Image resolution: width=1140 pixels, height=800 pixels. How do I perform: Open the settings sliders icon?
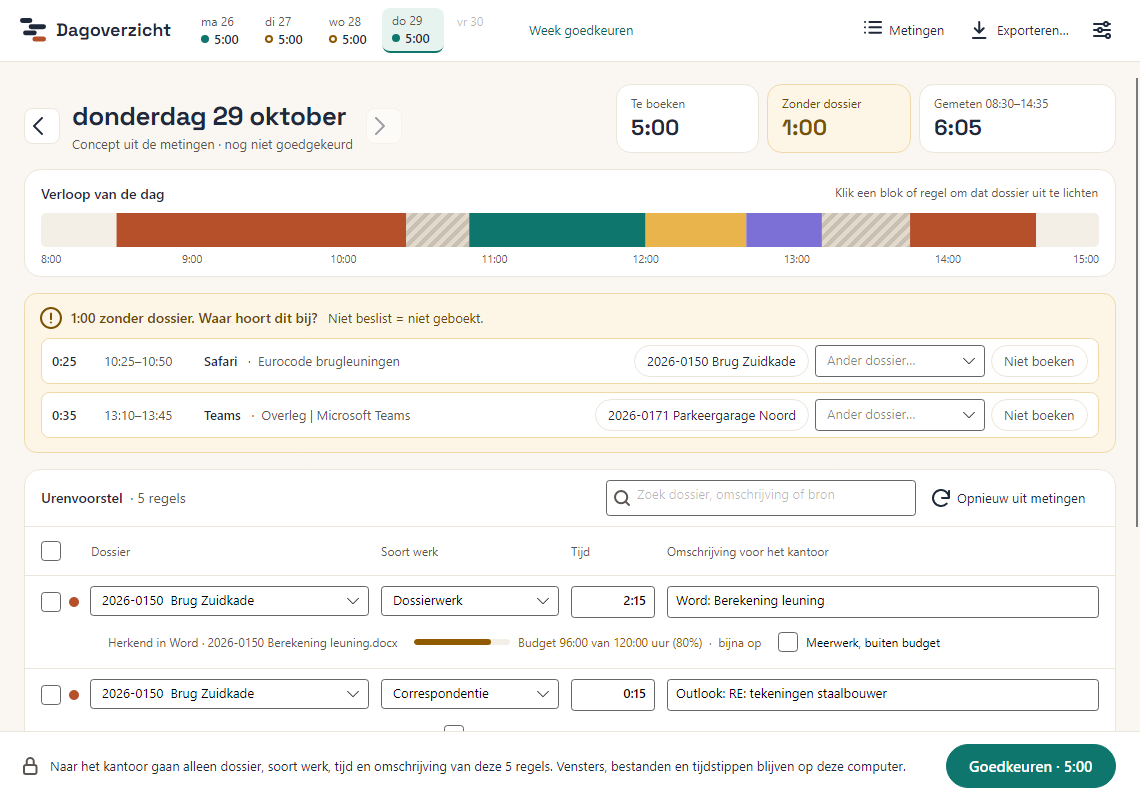coord(1101,30)
